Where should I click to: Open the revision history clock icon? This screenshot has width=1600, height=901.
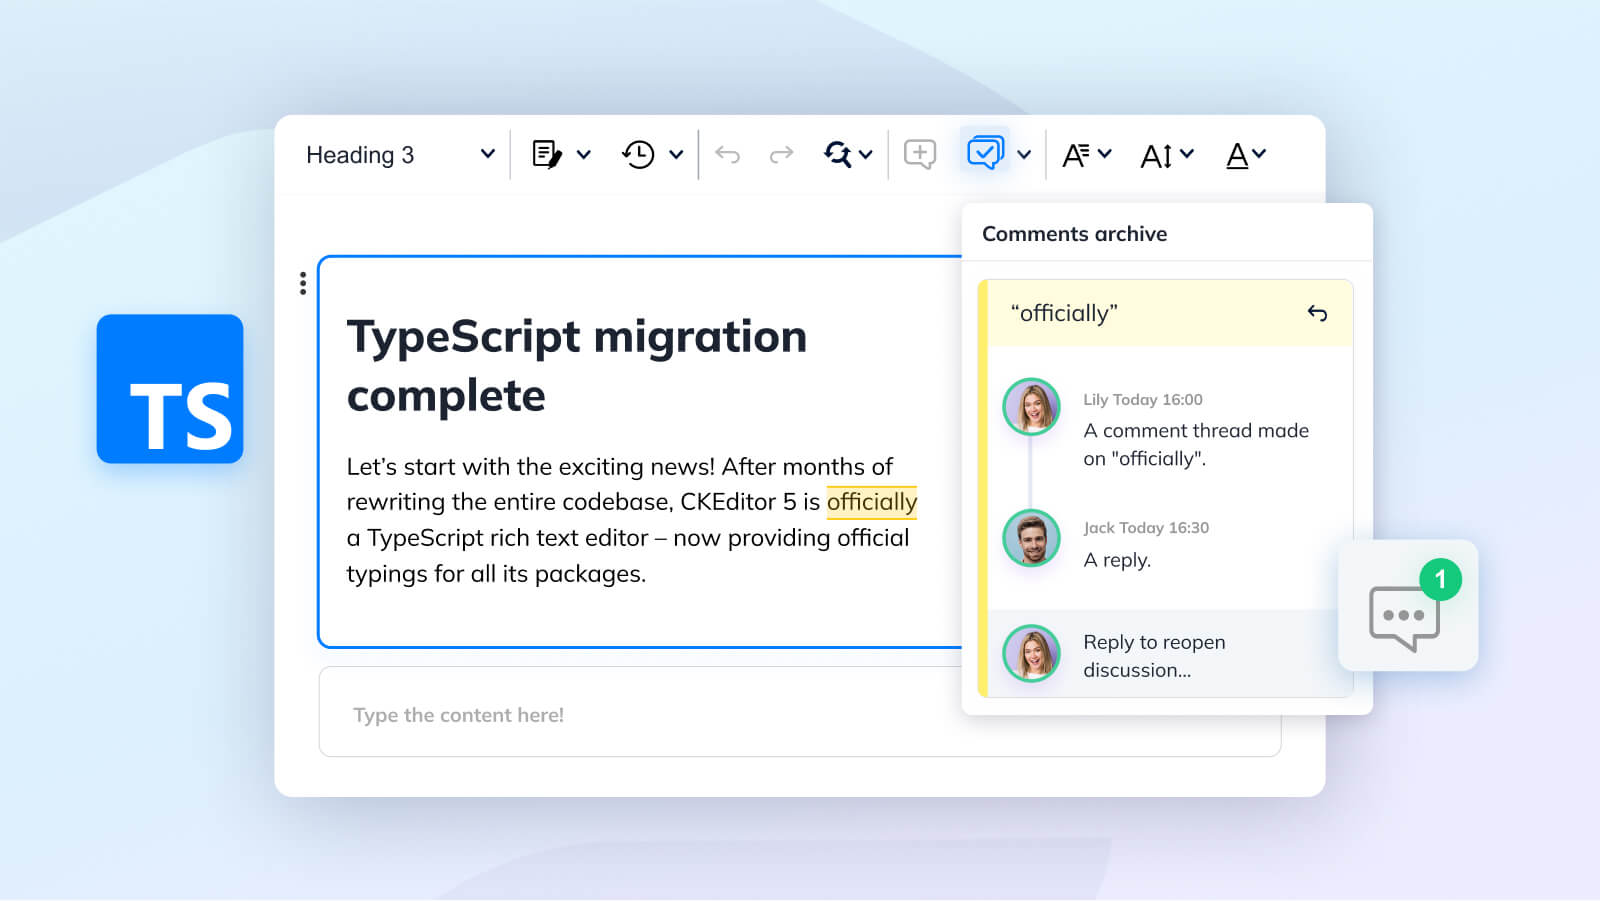tap(638, 154)
